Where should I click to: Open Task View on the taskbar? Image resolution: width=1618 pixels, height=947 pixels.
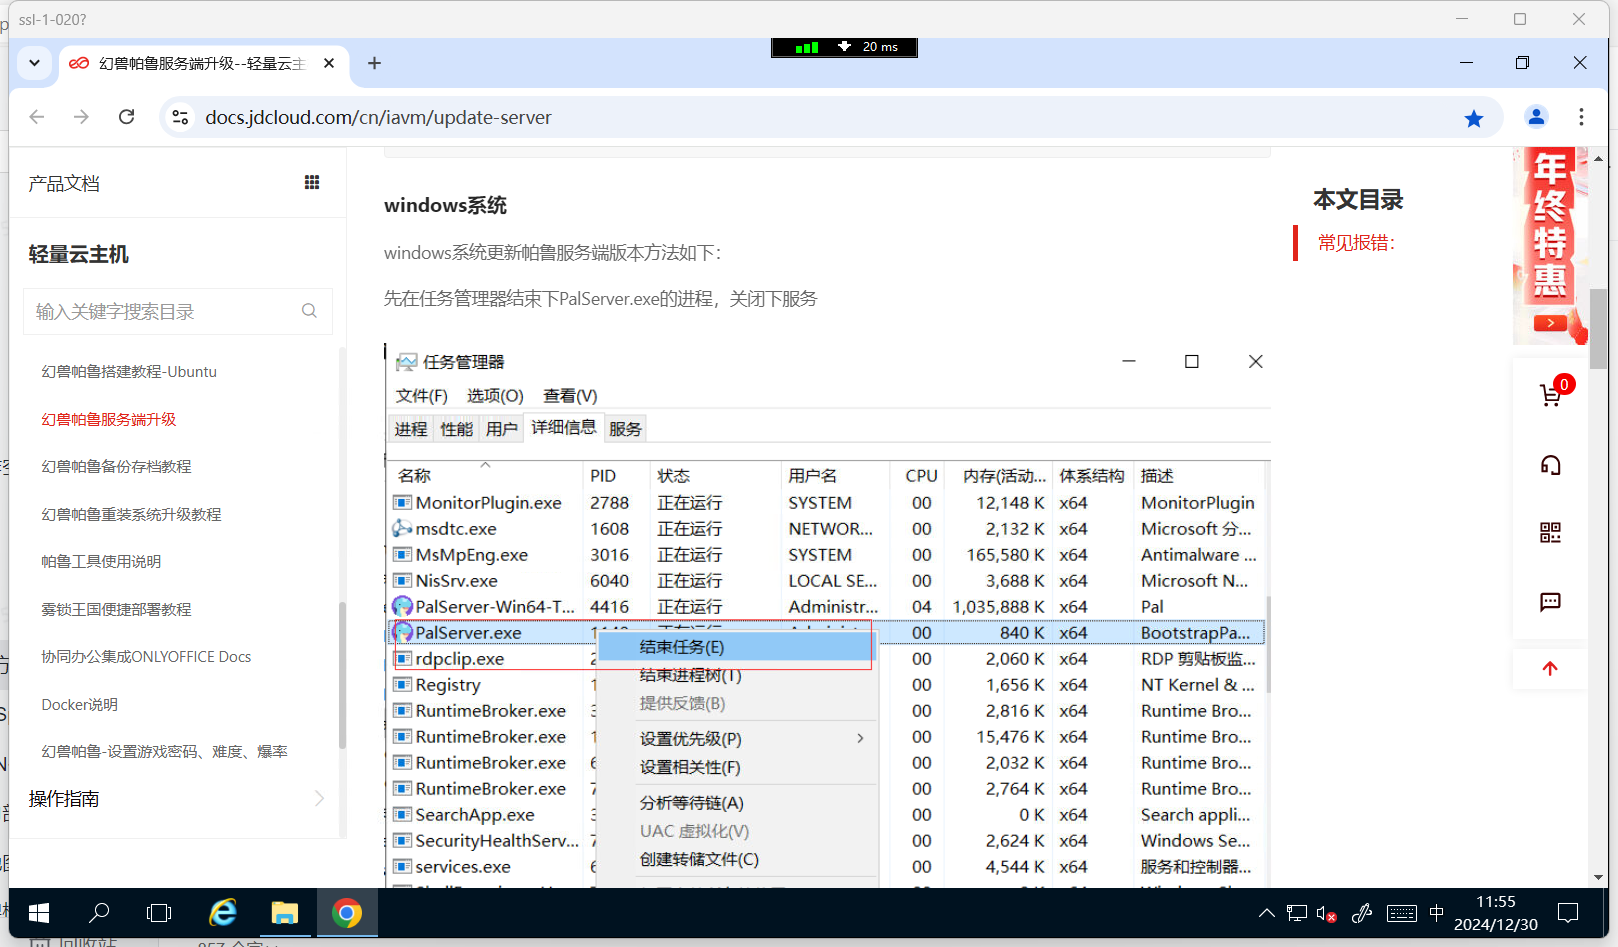click(x=159, y=913)
